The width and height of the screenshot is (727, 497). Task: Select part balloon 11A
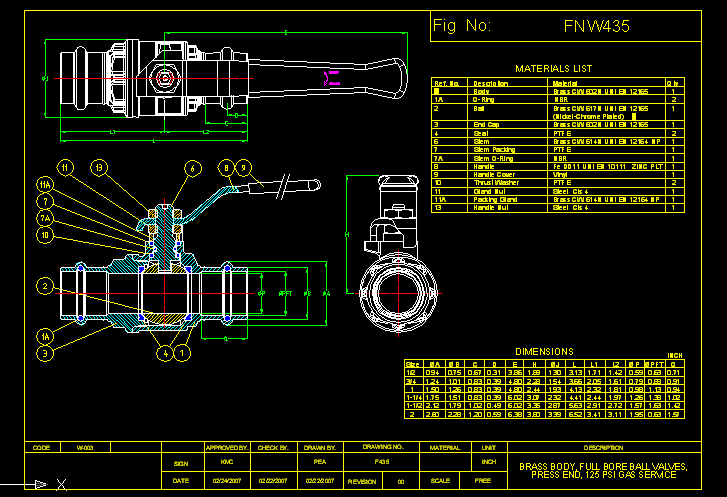46,185
